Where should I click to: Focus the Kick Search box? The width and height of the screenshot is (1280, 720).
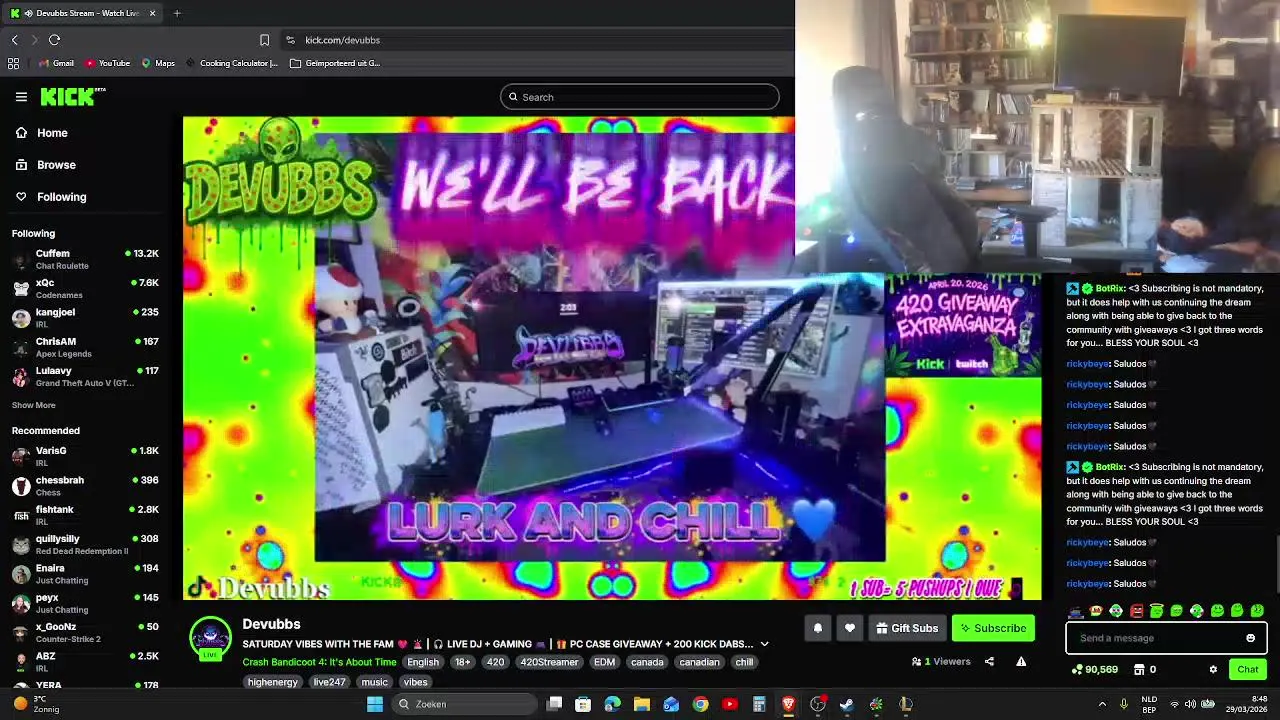(640, 97)
